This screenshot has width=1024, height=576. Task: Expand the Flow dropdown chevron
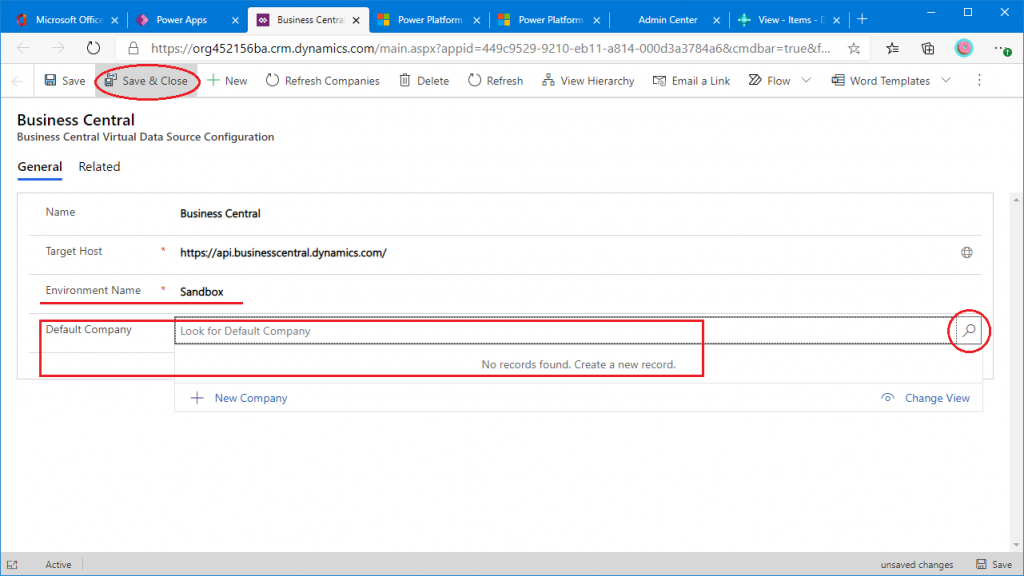coord(806,80)
